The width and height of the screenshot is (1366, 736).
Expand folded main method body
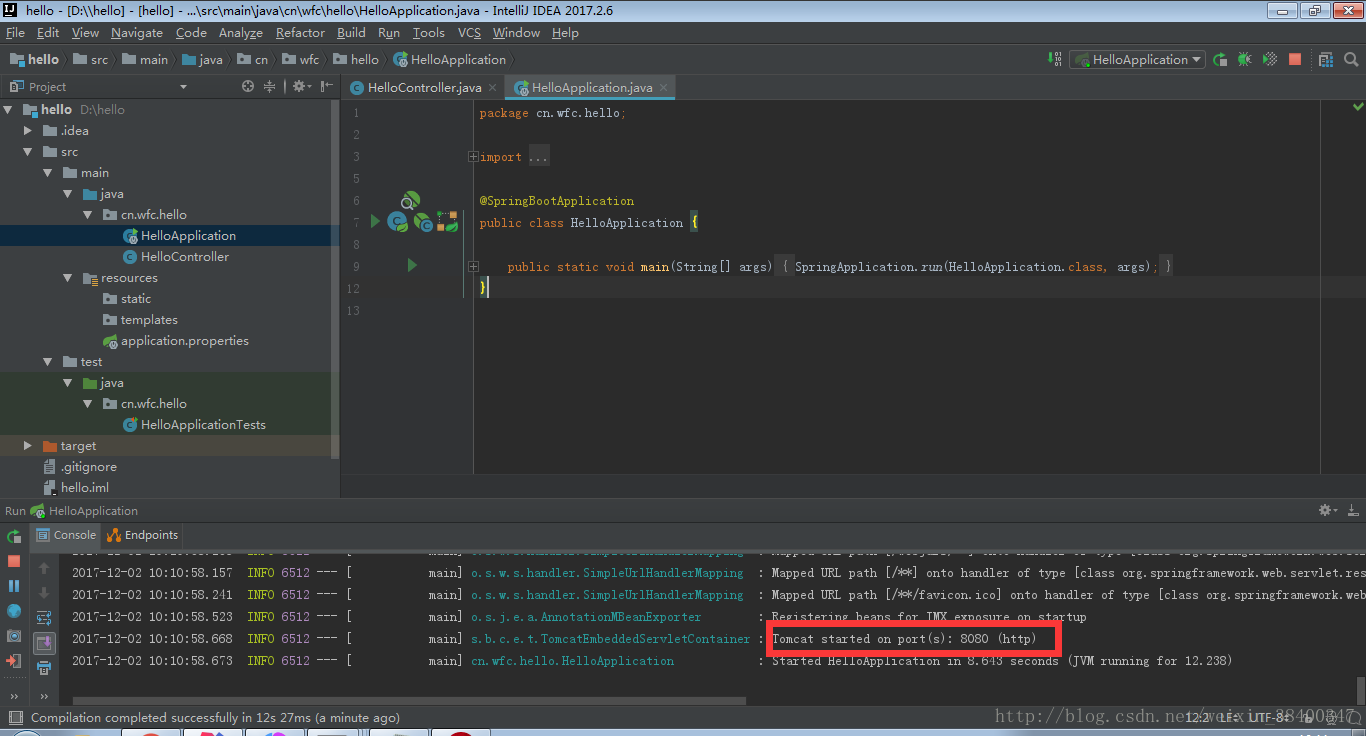coord(473,267)
